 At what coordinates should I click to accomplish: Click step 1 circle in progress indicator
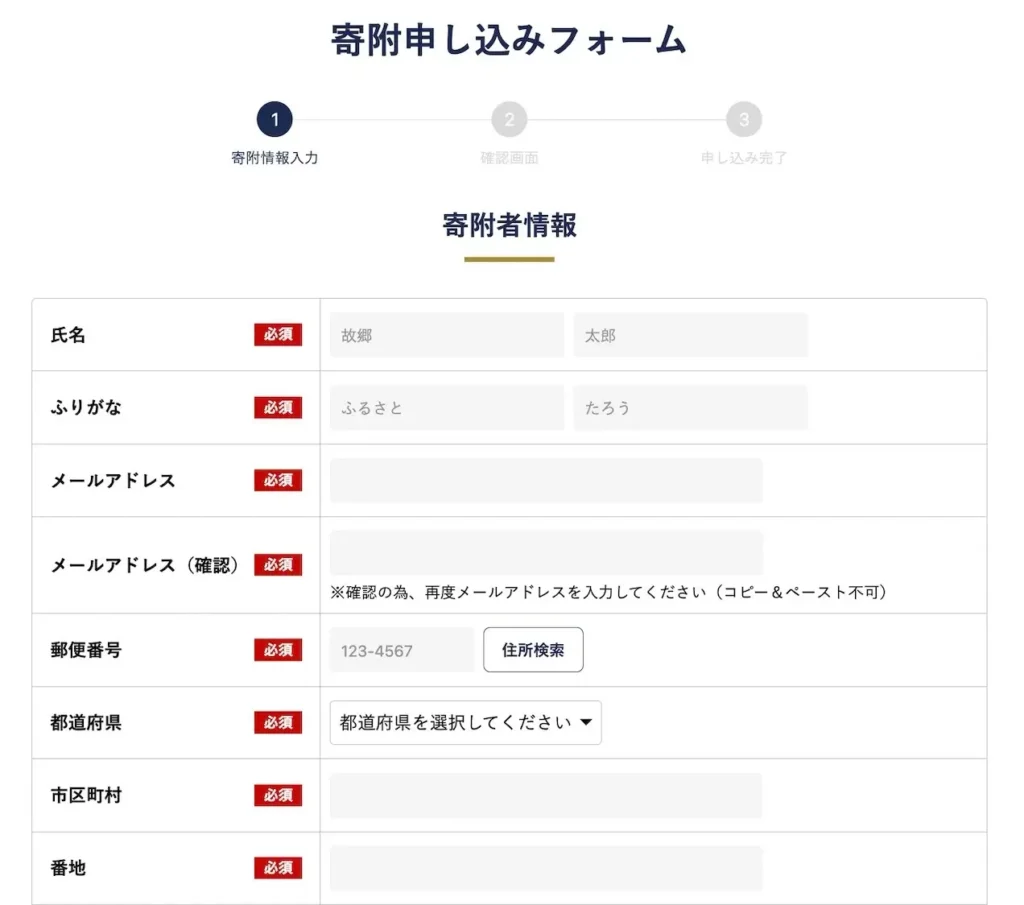pos(274,120)
